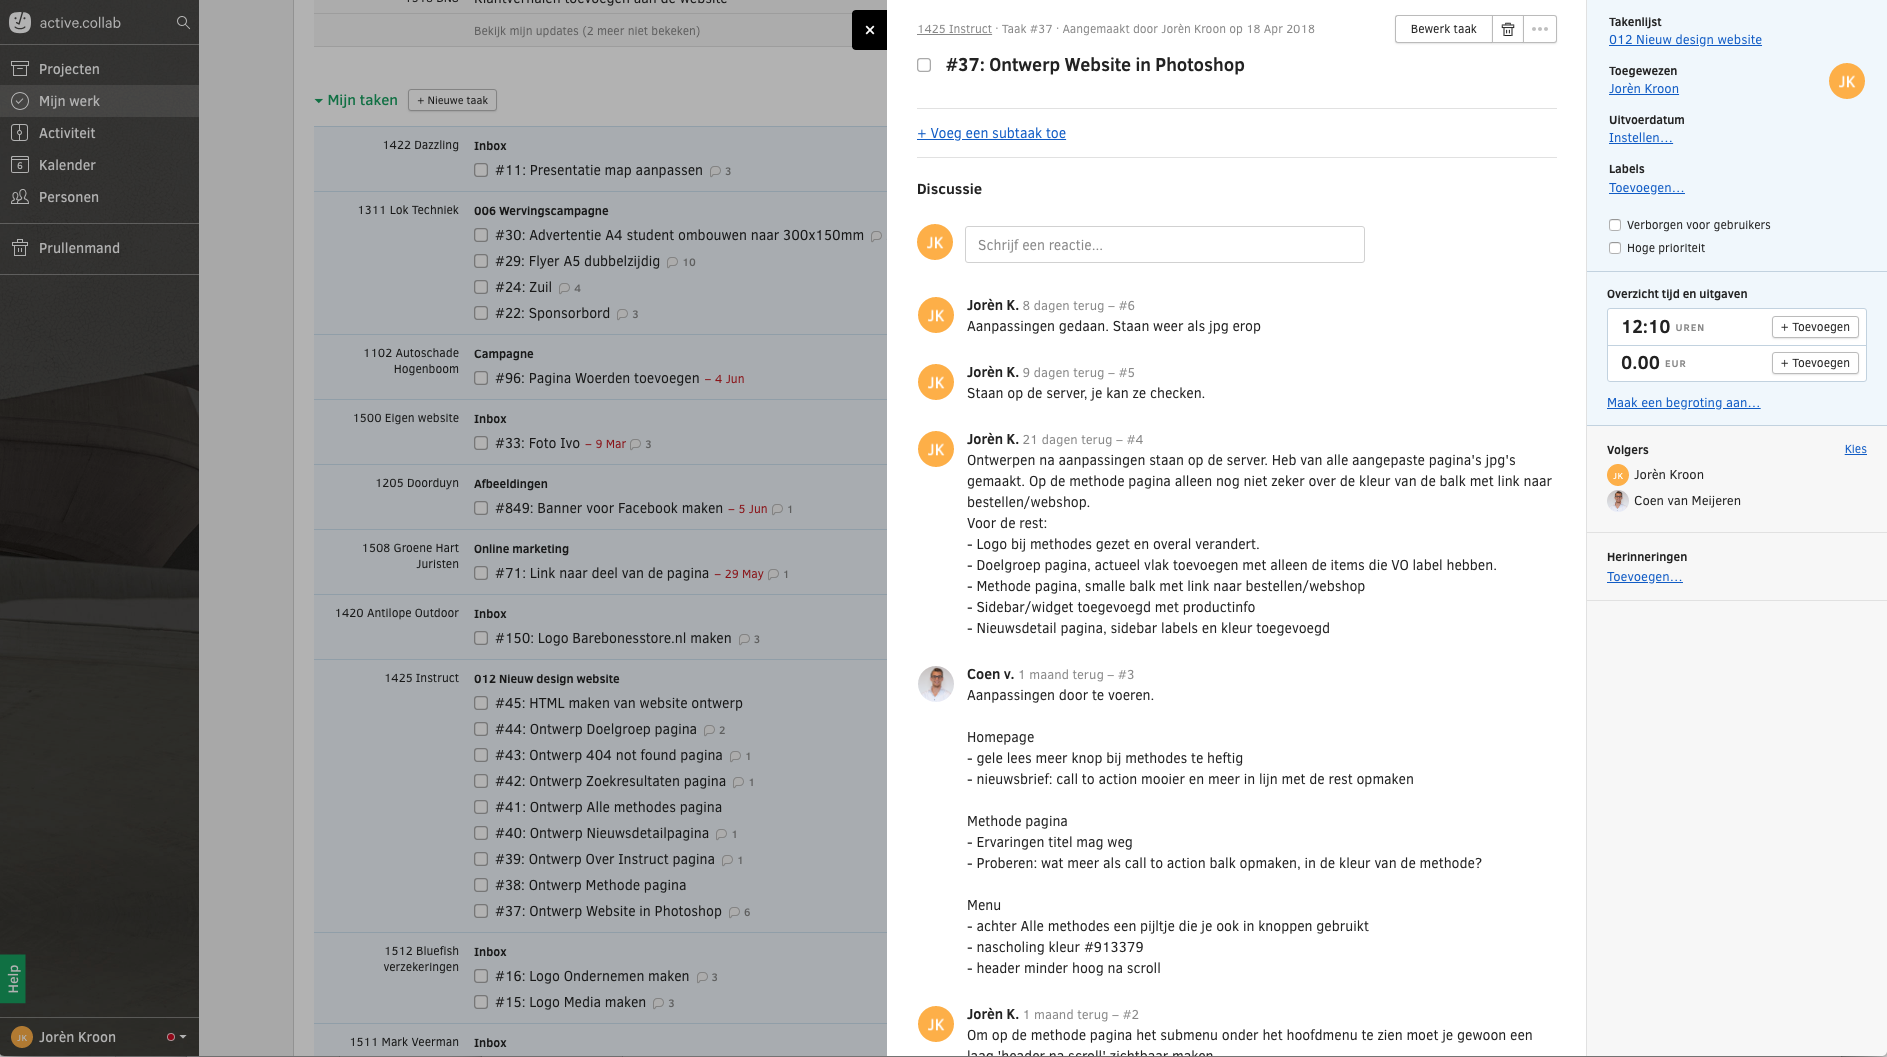Open the green Help tab
The image size is (1887, 1057).
[13, 978]
